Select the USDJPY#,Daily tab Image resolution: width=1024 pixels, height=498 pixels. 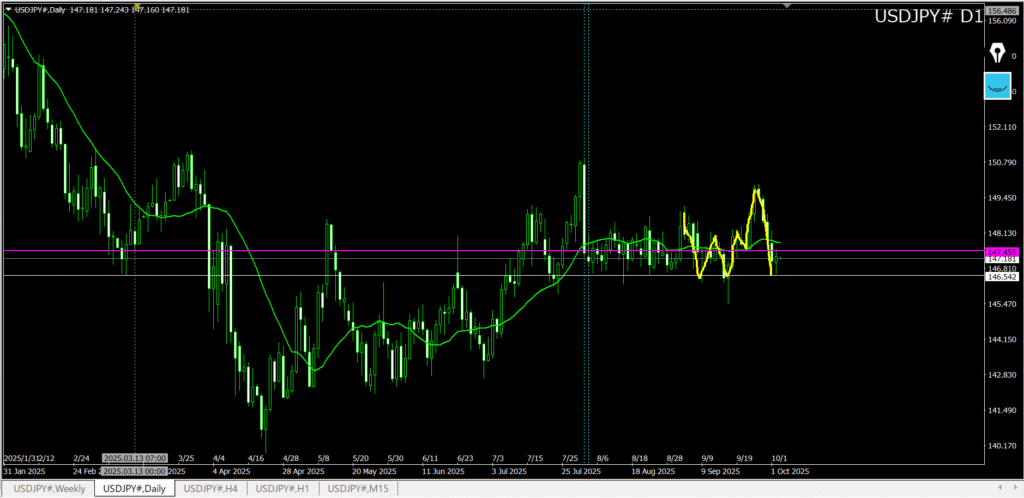134,488
